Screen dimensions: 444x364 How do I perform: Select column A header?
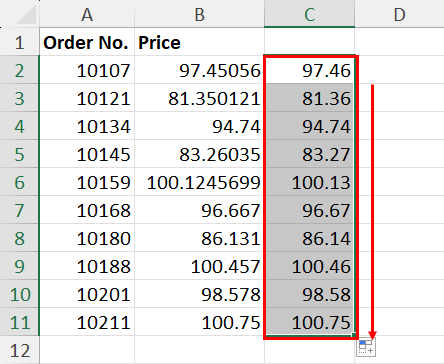click(x=87, y=14)
